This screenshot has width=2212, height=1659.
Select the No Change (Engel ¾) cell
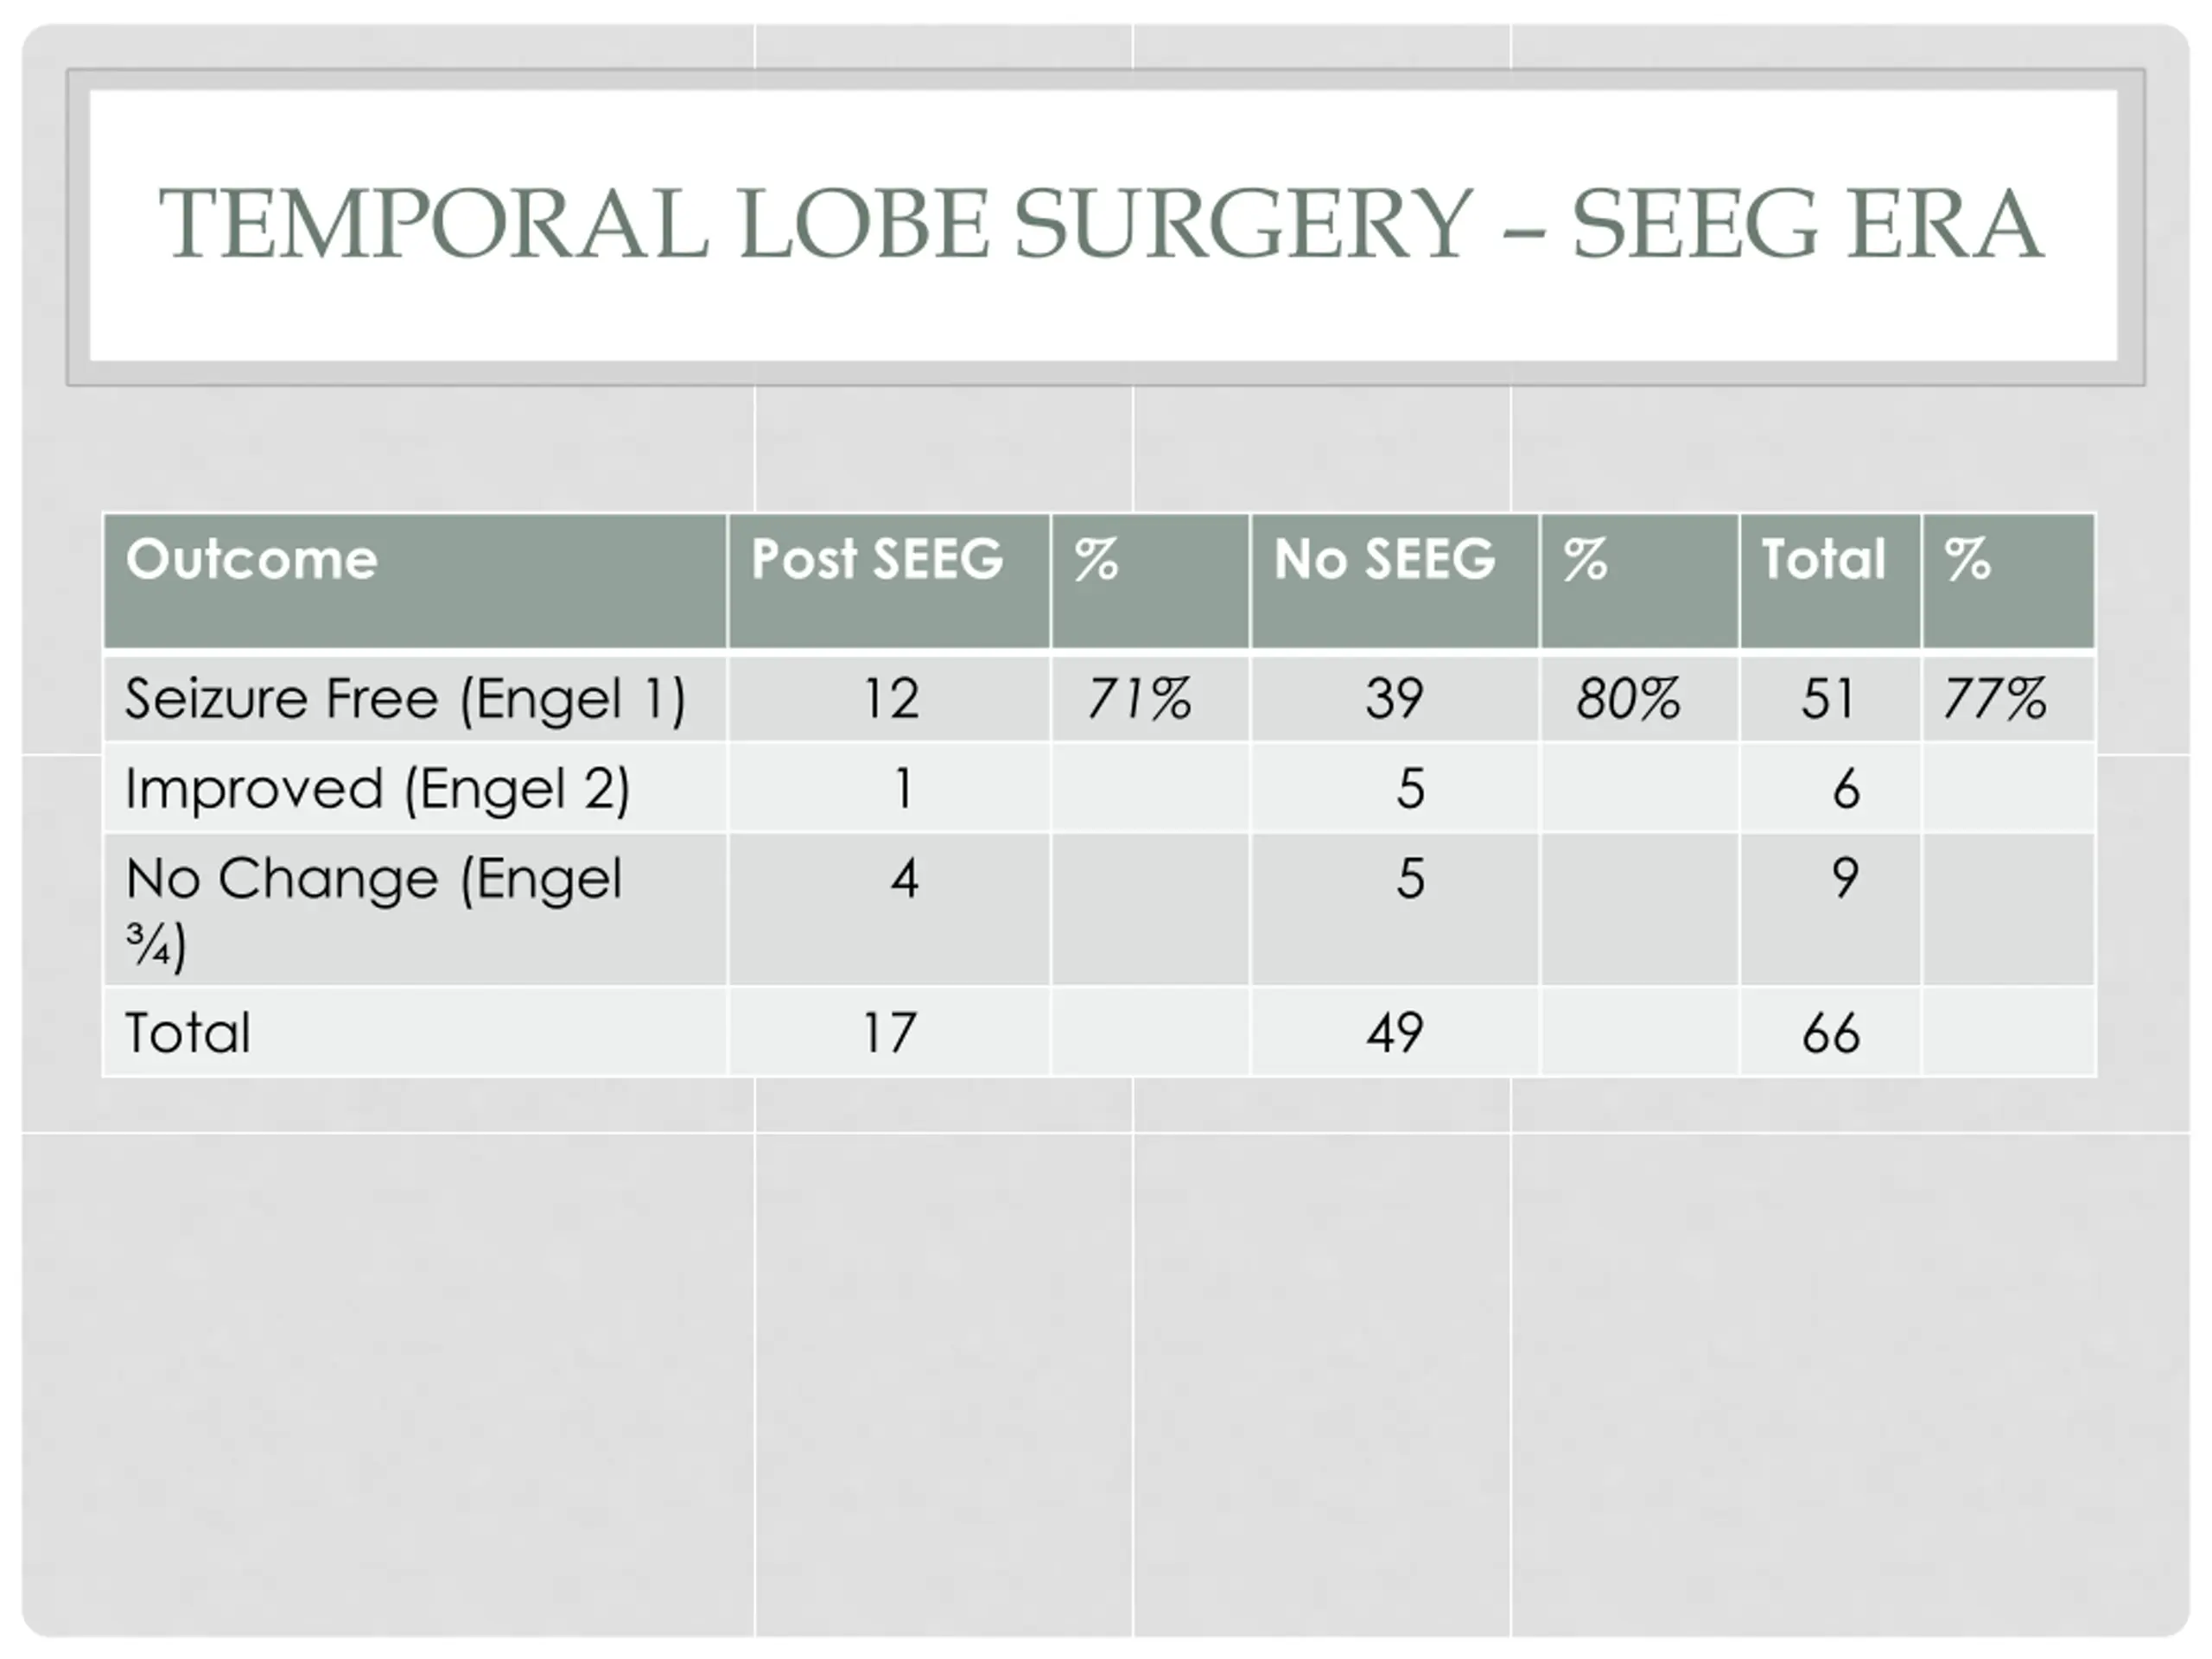pos(415,910)
